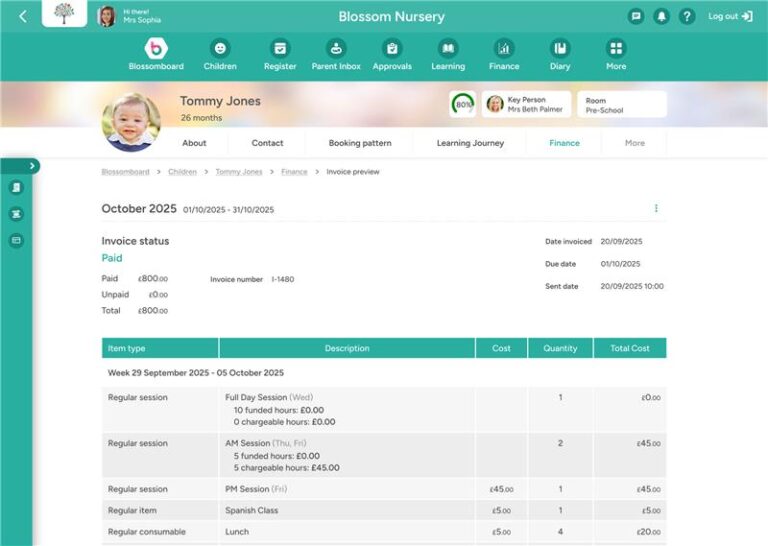Follow the Children breadcrumb link

[x=182, y=172]
